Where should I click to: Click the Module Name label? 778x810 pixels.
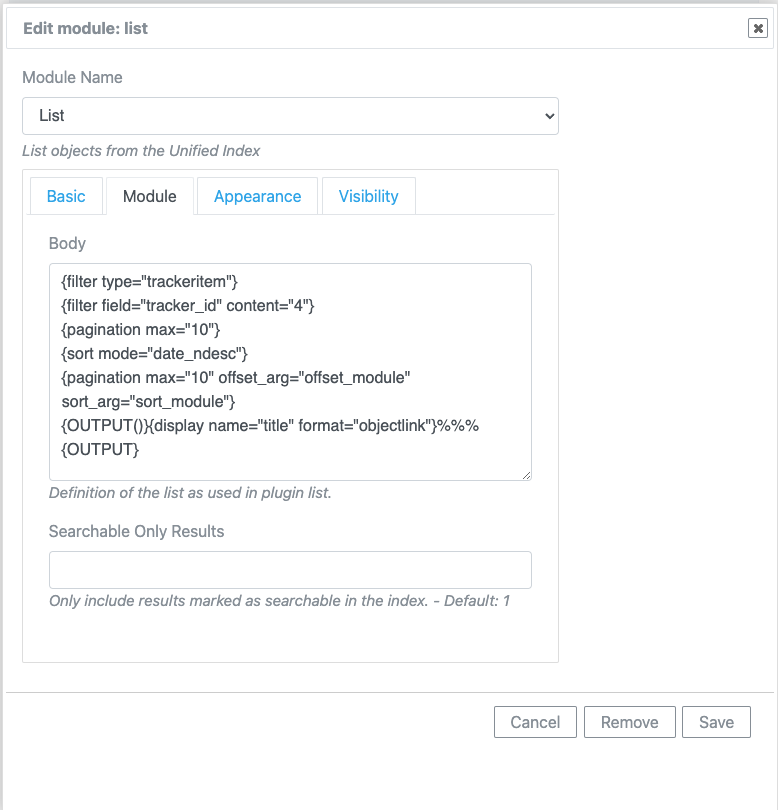(72, 77)
